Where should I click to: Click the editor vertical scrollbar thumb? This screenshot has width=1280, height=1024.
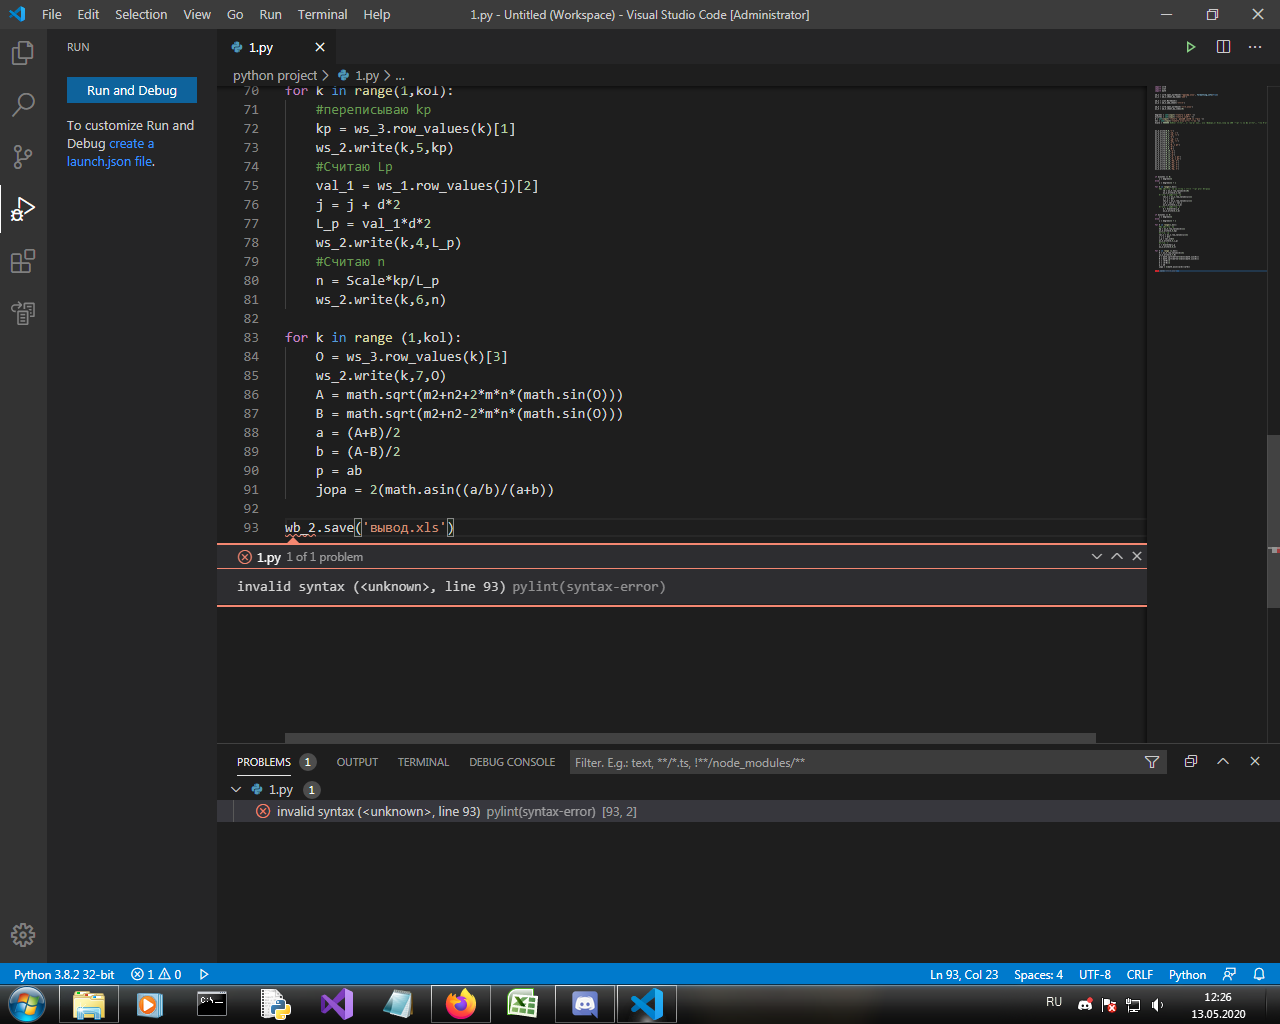(x=1273, y=520)
